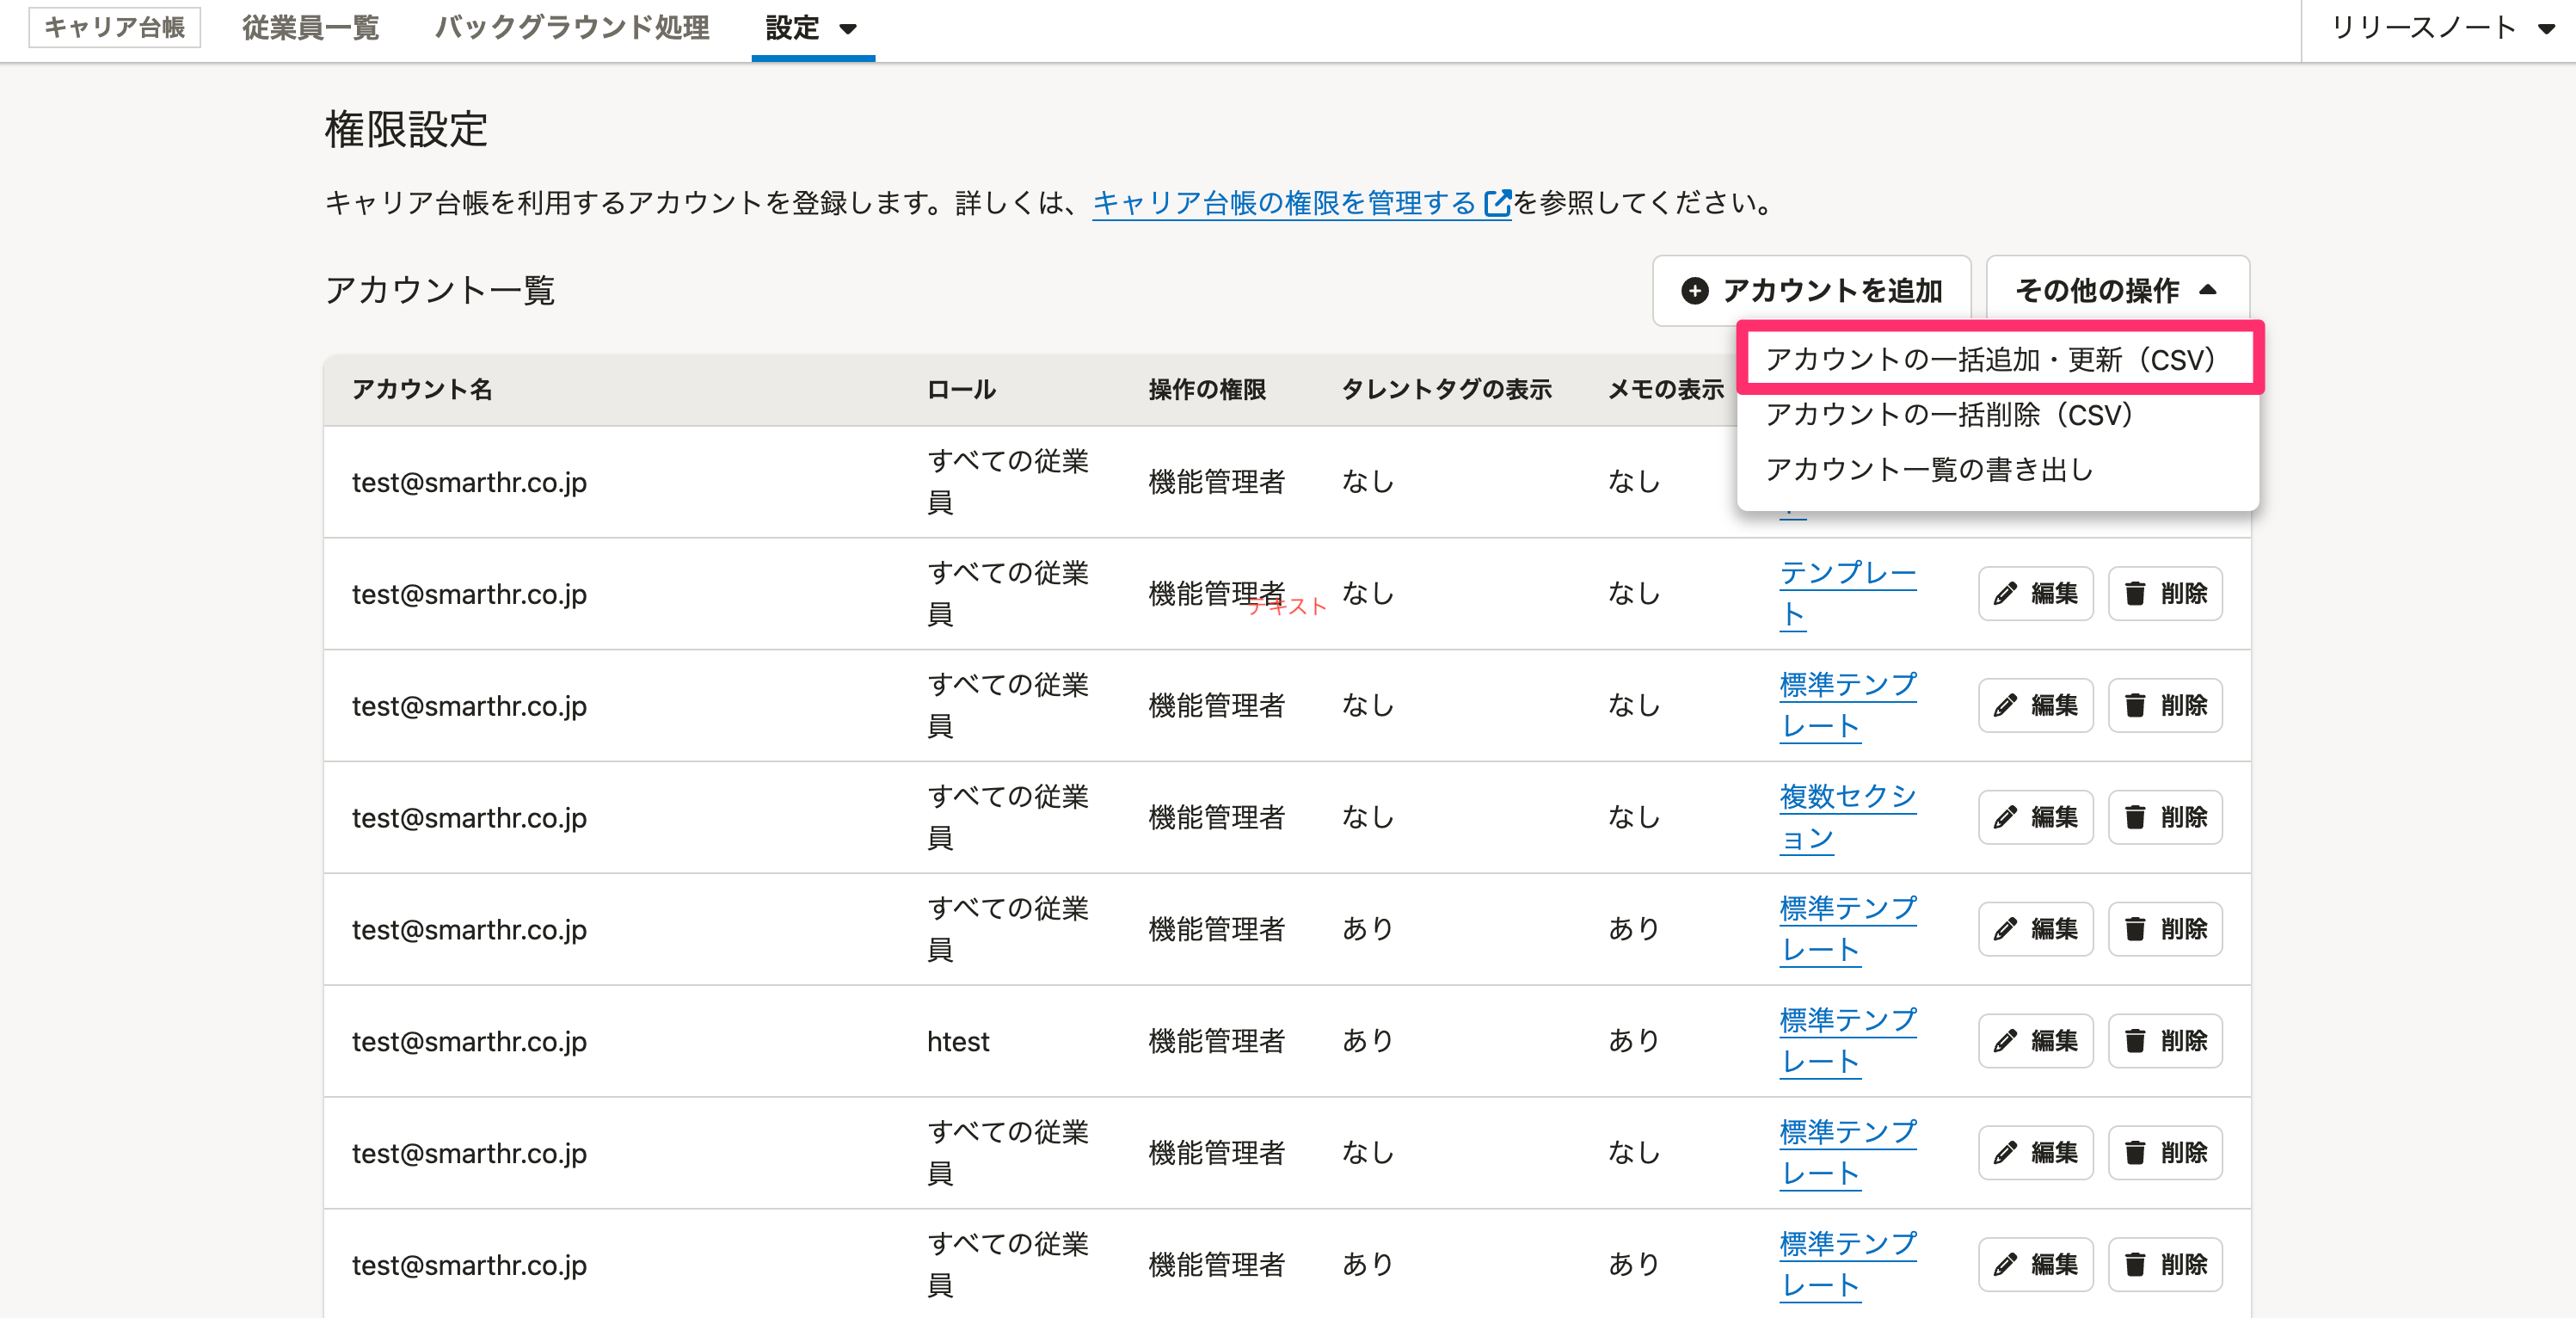This screenshot has height=1318, width=2576.
Task: Open the リリースノート dropdown
Action: (2443, 28)
